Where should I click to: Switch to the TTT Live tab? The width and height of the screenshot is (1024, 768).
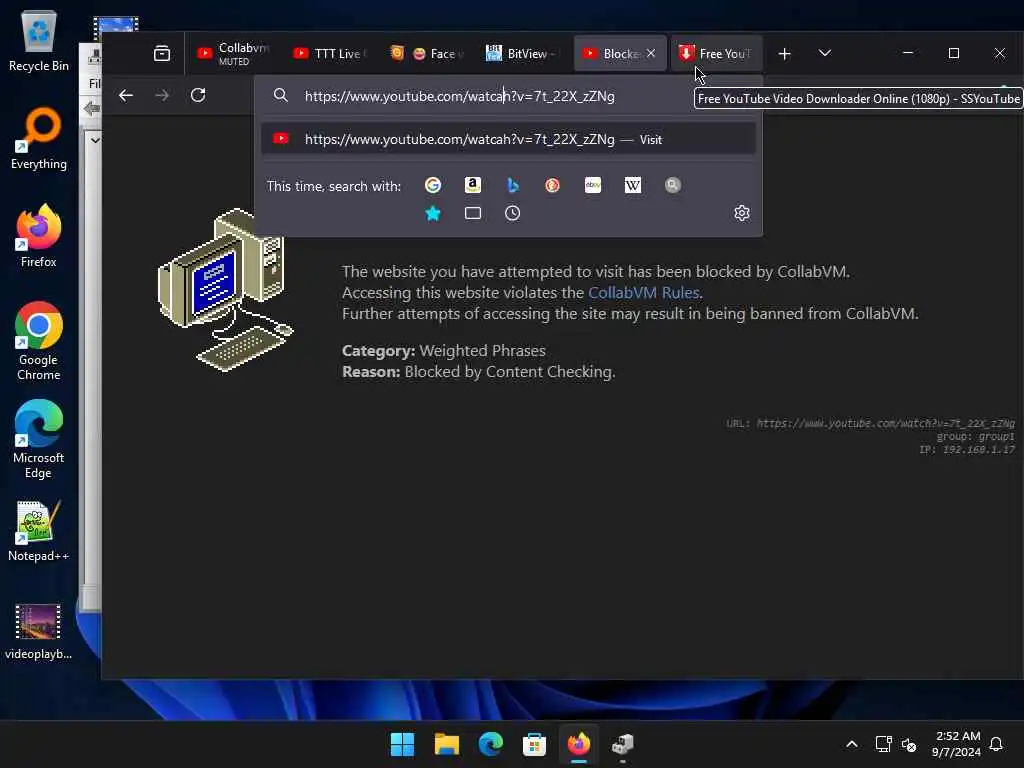(330, 54)
